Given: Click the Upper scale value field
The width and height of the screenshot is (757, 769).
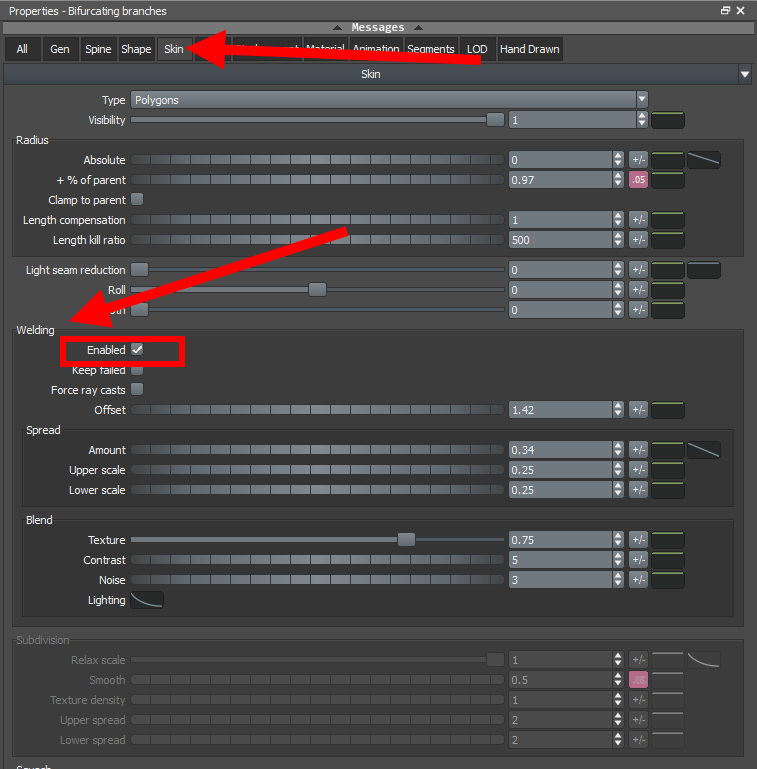Looking at the screenshot, I should click(x=560, y=470).
